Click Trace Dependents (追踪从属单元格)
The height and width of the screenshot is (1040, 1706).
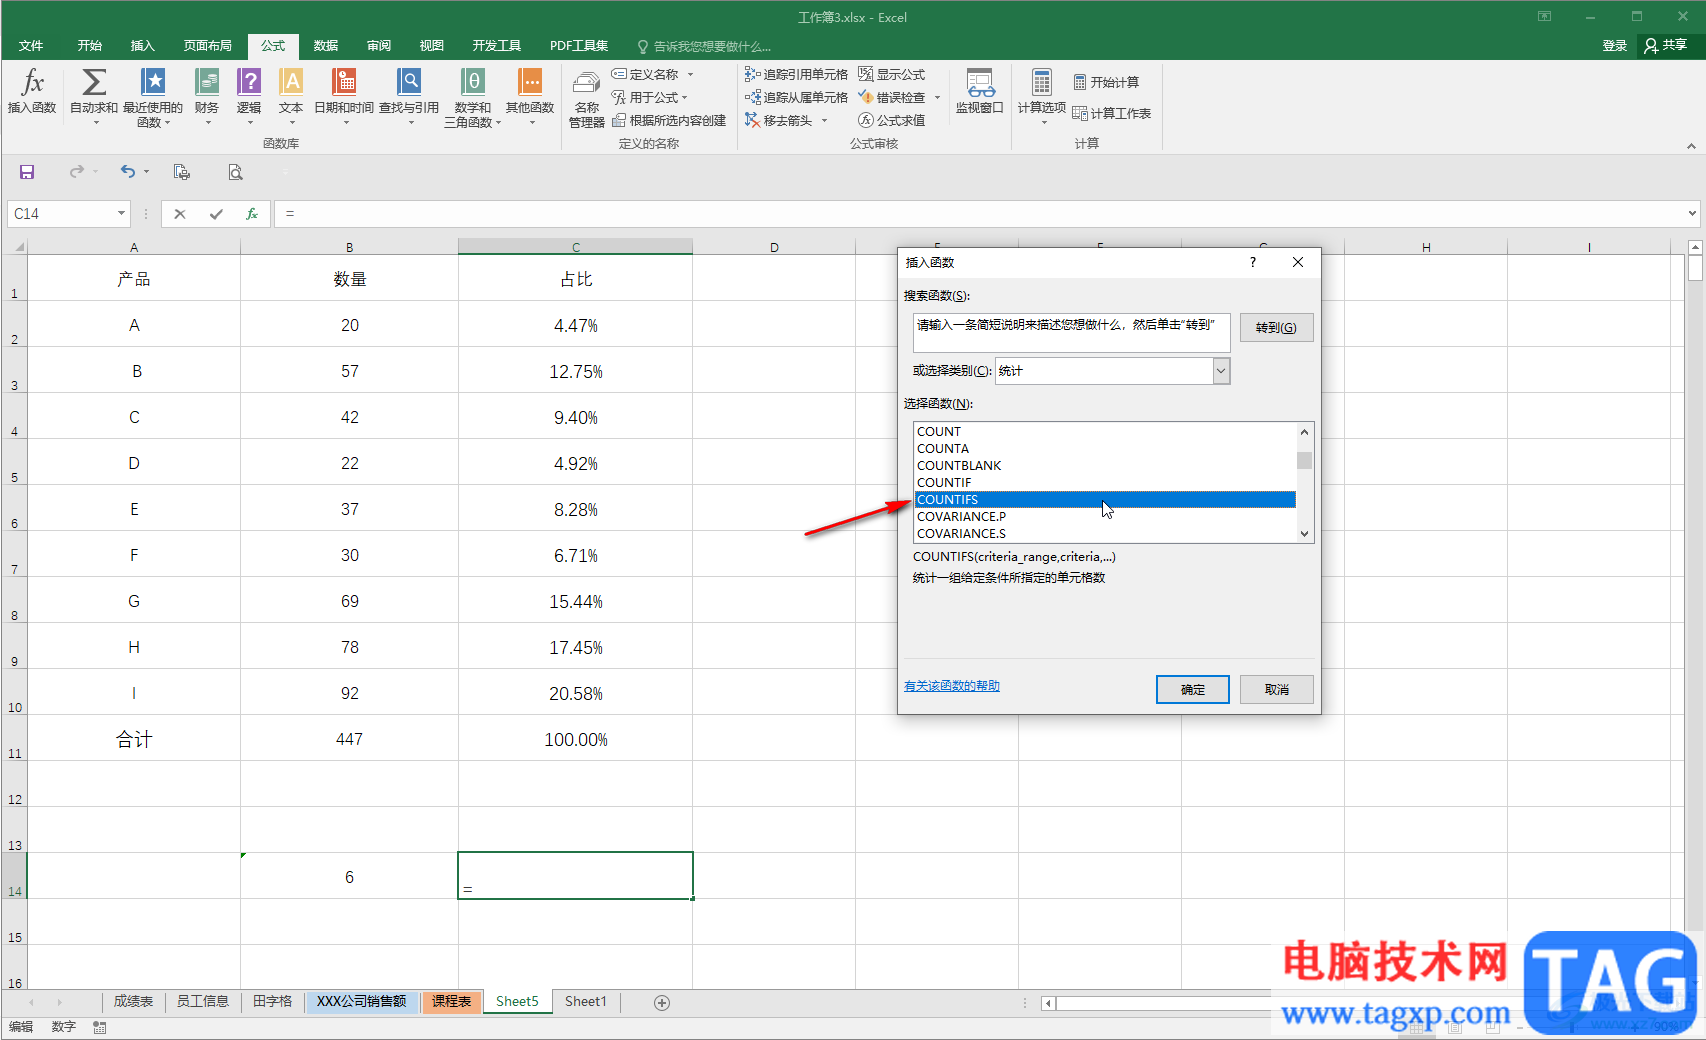pos(796,97)
